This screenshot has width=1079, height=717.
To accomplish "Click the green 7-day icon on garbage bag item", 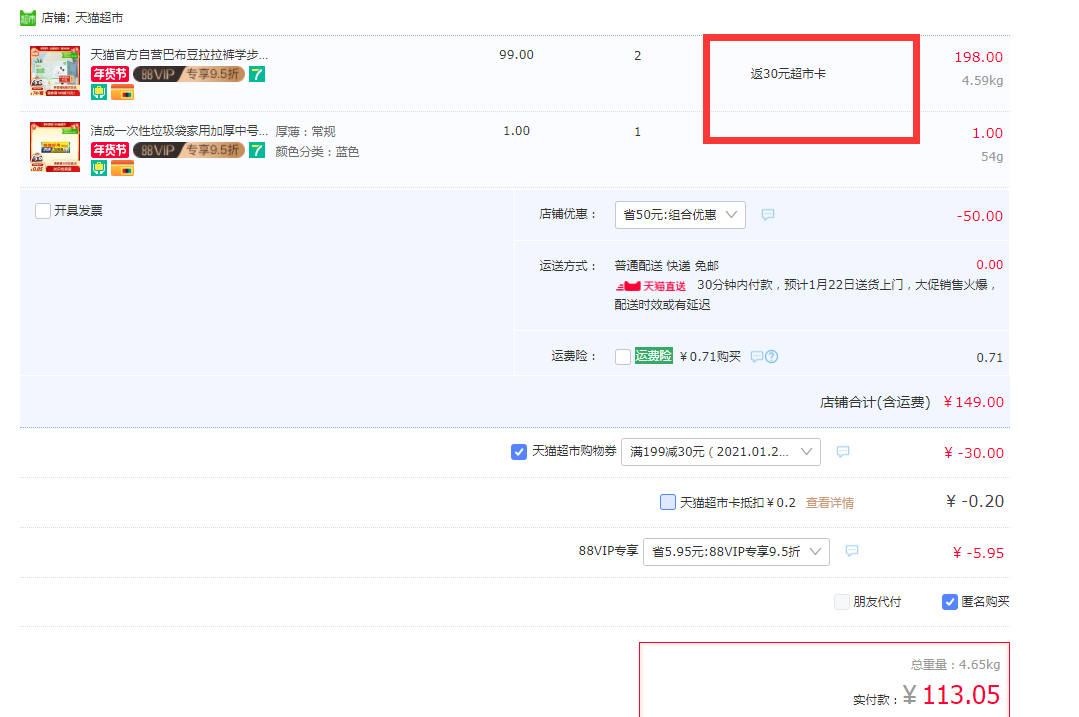I will point(257,150).
